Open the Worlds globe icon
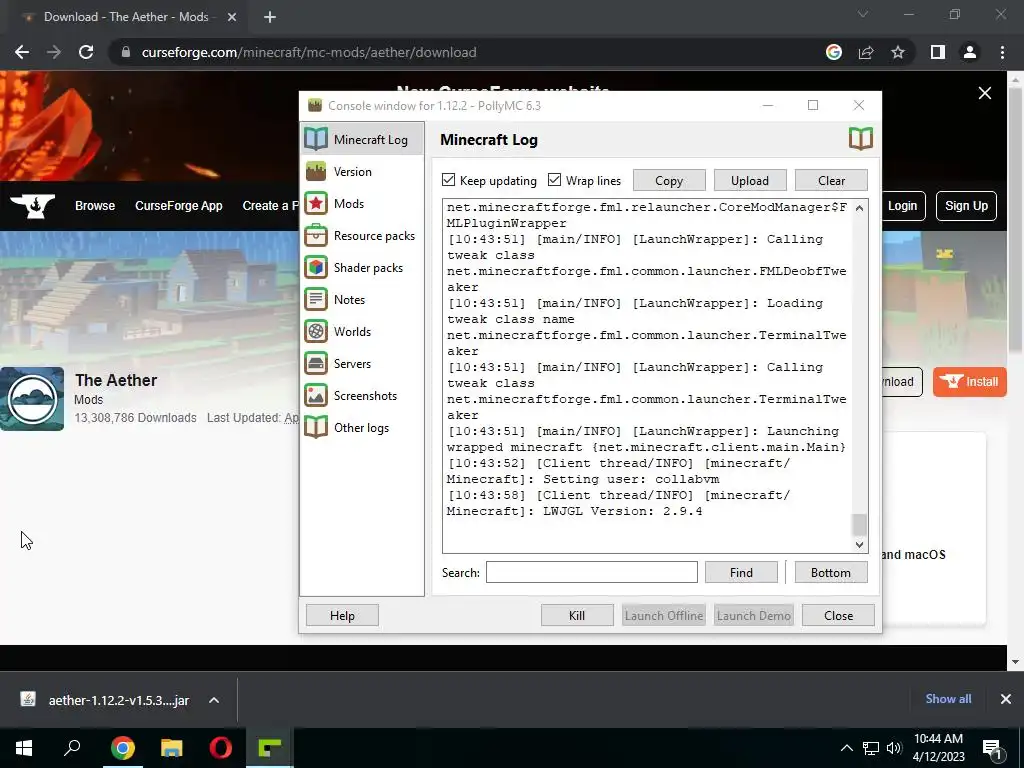 (x=316, y=331)
